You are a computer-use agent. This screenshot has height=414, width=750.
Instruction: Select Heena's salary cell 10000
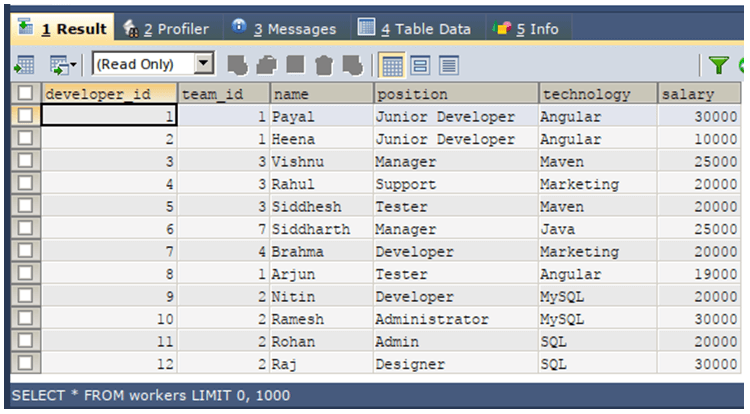coord(699,139)
